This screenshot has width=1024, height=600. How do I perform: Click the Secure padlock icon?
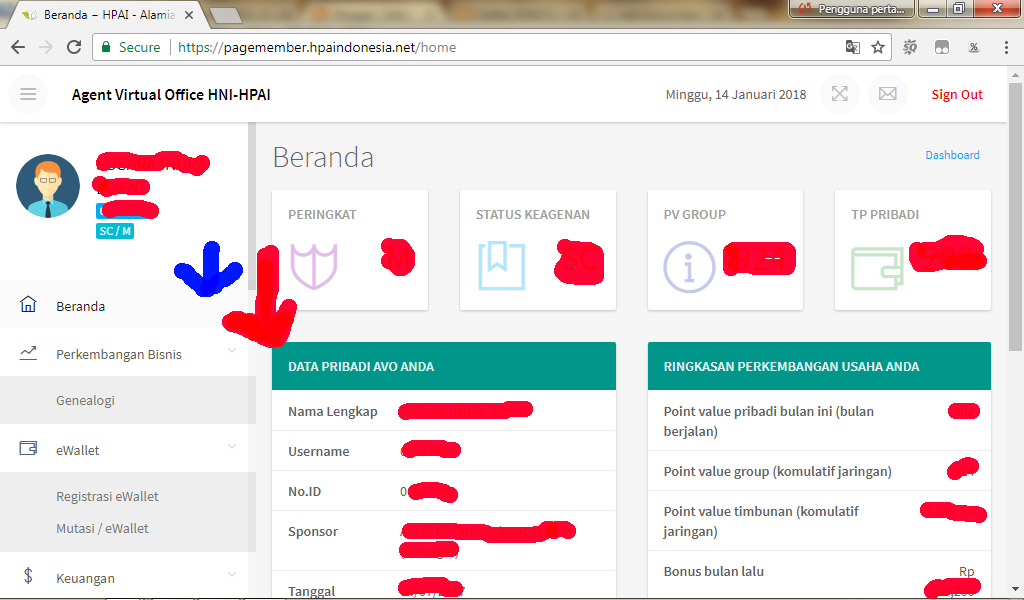click(x=105, y=47)
